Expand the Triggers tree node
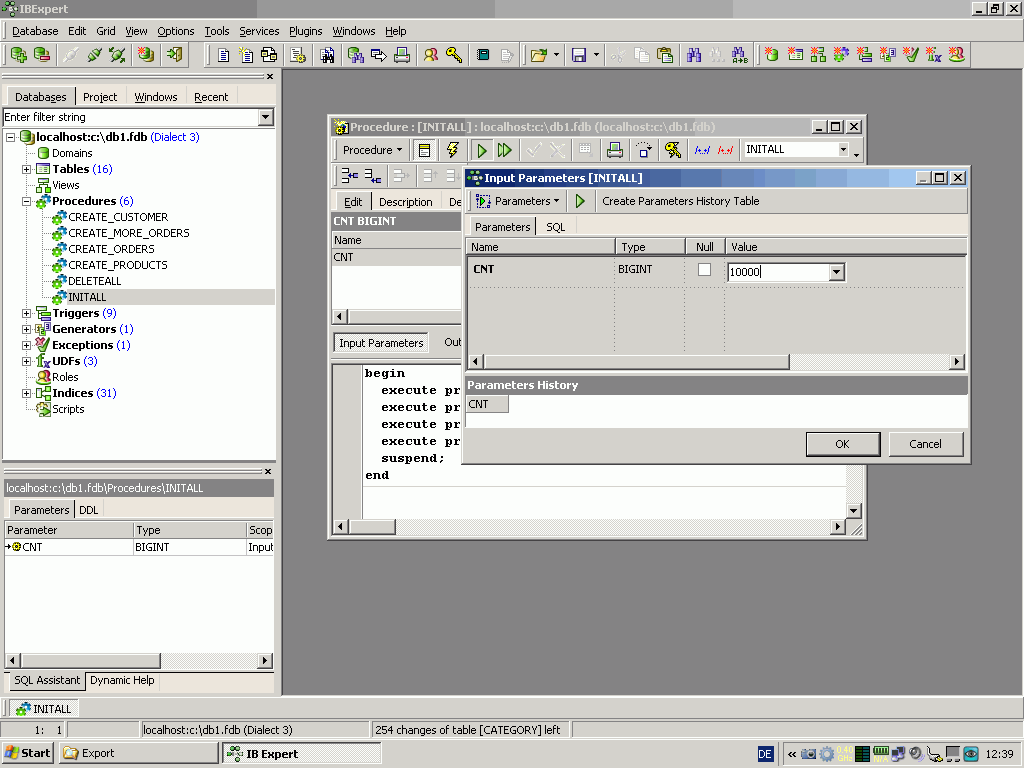This screenshot has height=768, width=1024. [x=27, y=313]
